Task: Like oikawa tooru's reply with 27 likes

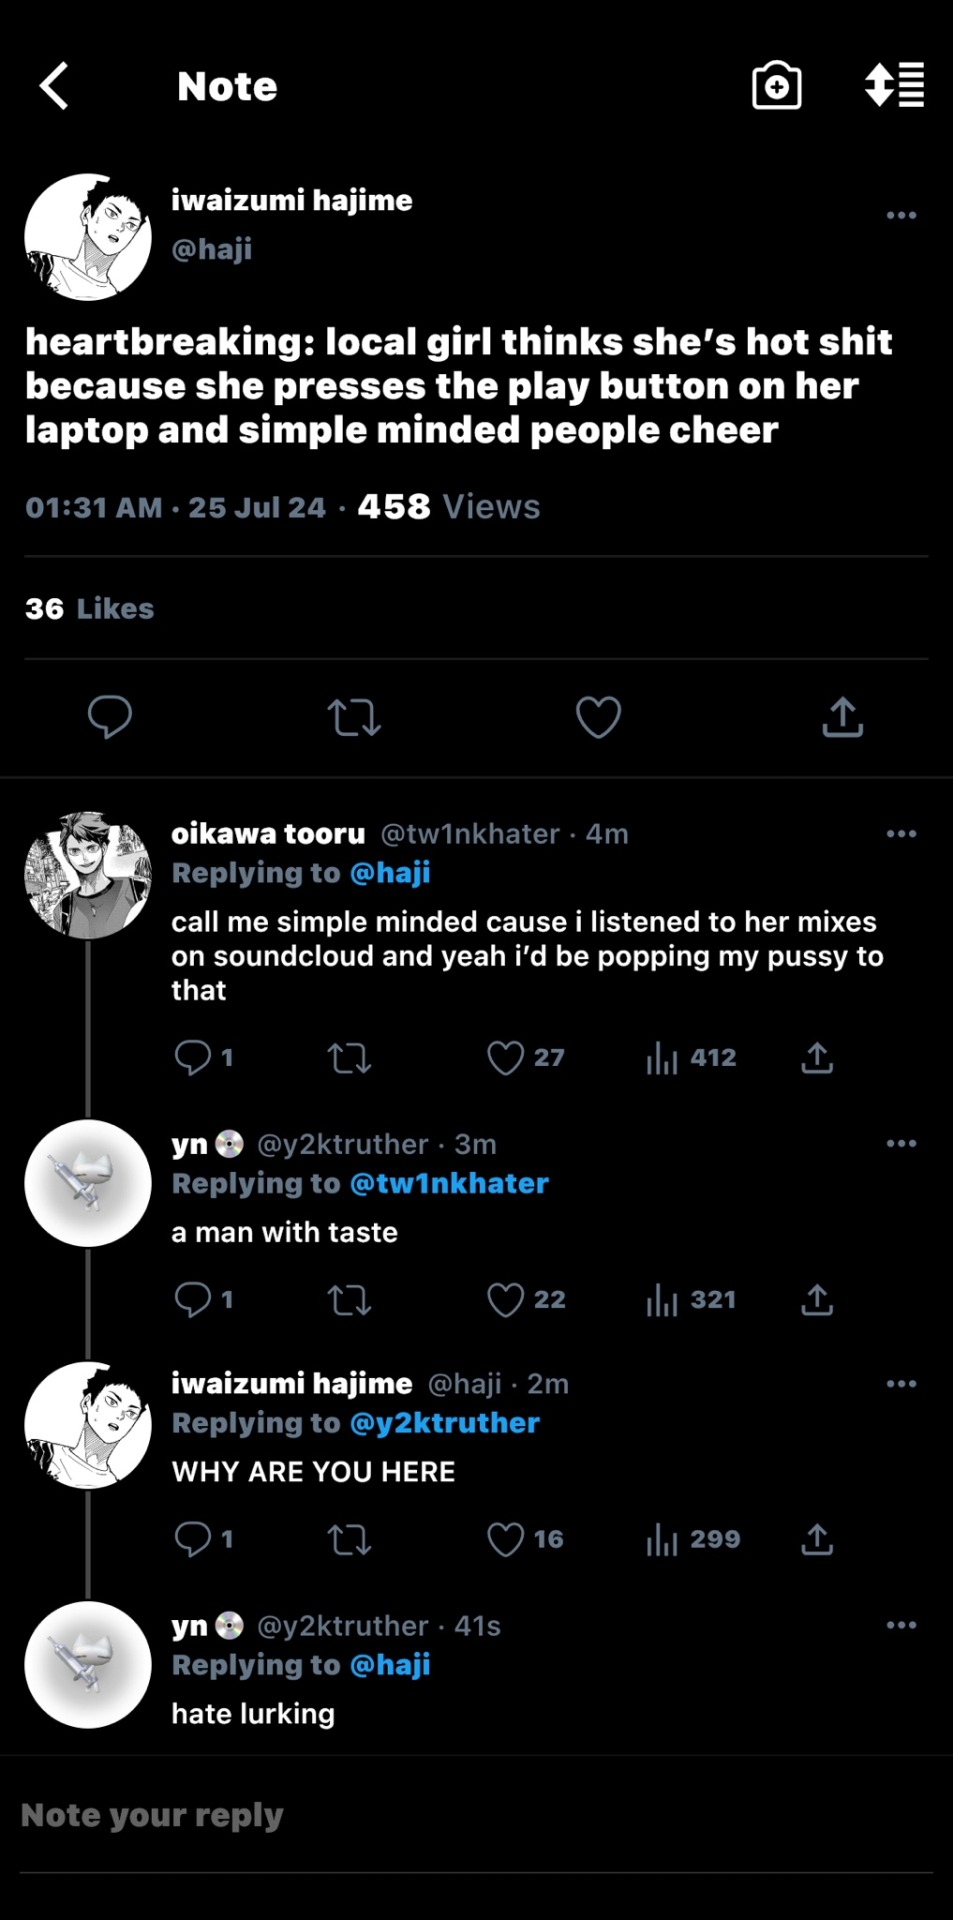Action: [506, 1058]
